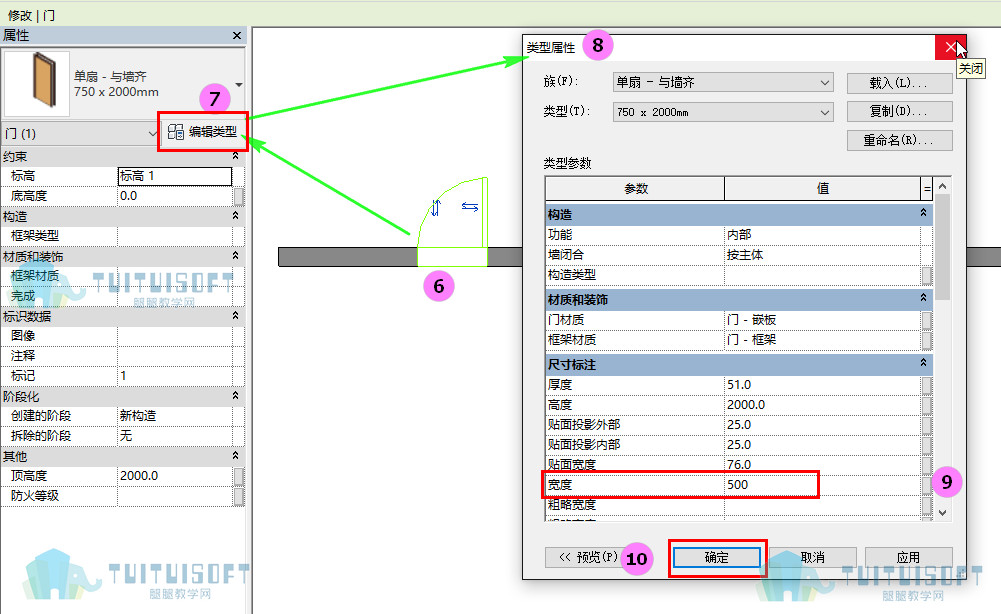Click the 重命名(R)... button
Viewport: 1001px width, 614px height.
tap(899, 140)
